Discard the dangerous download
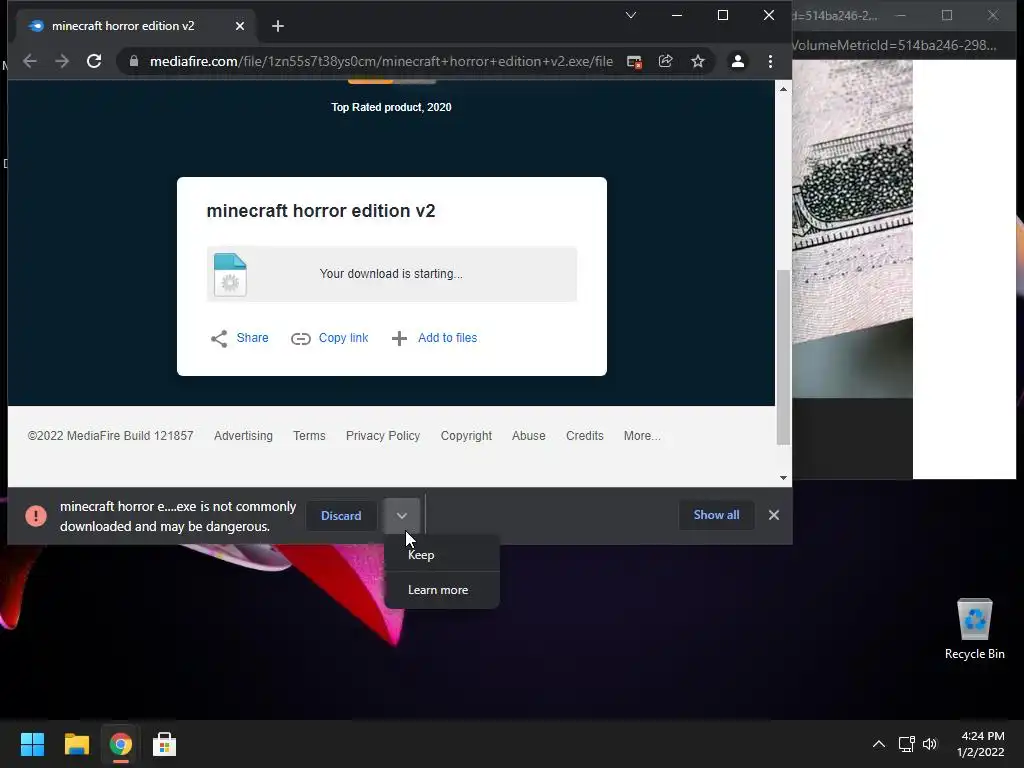The image size is (1024, 768). point(341,516)
